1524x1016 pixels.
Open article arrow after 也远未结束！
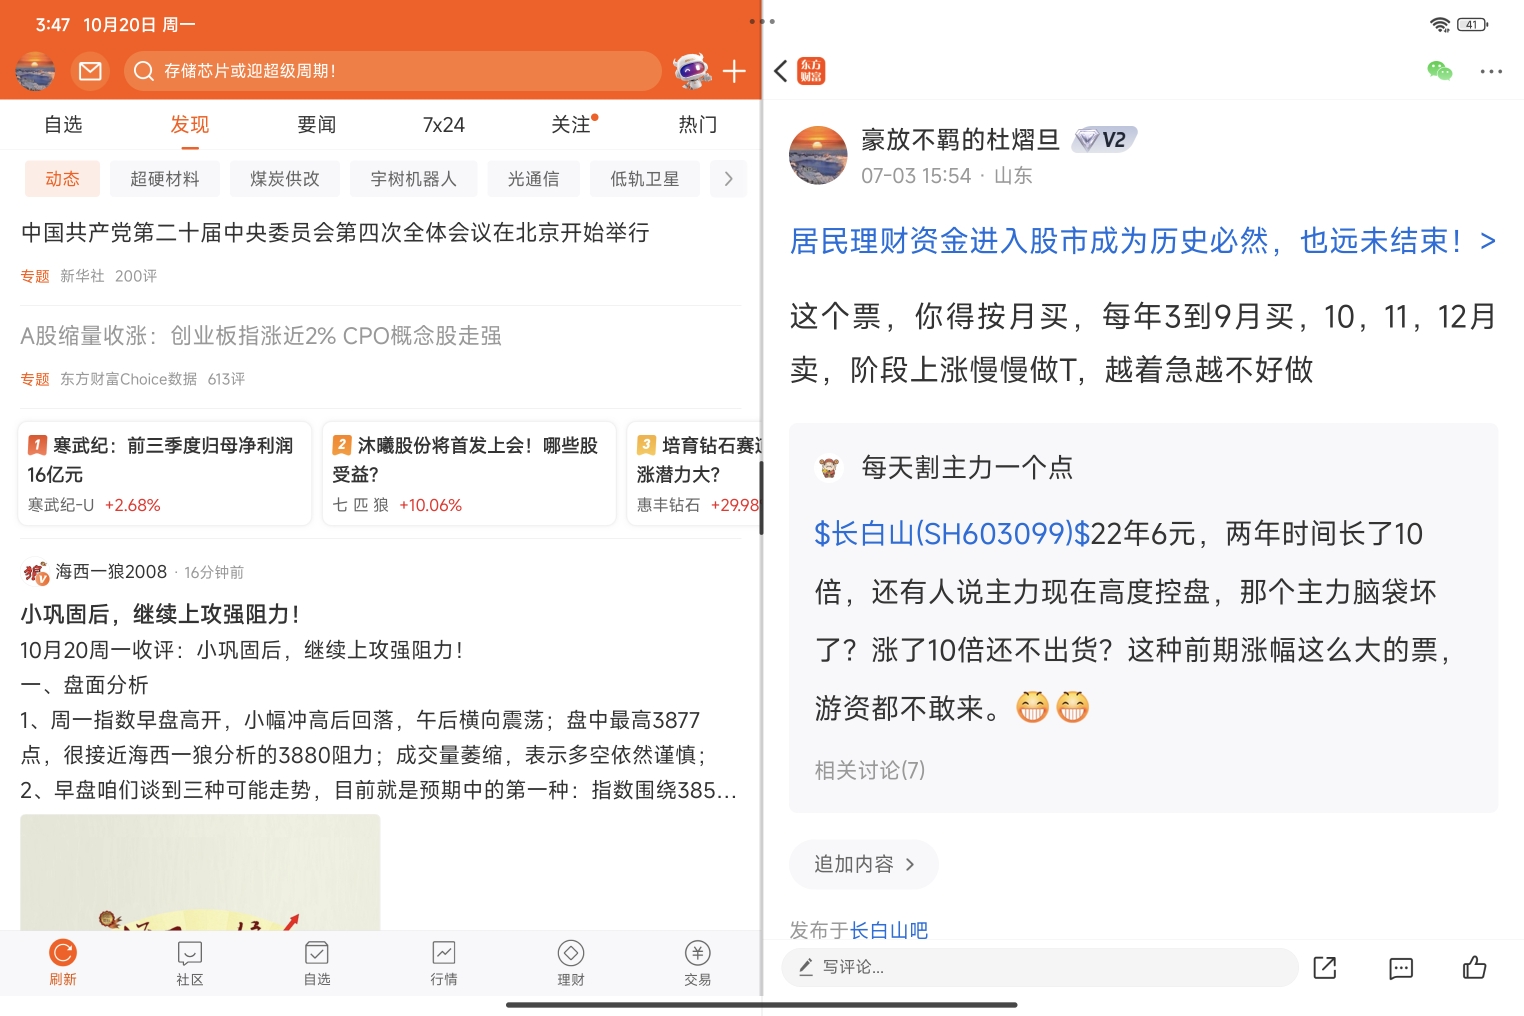1488,241
